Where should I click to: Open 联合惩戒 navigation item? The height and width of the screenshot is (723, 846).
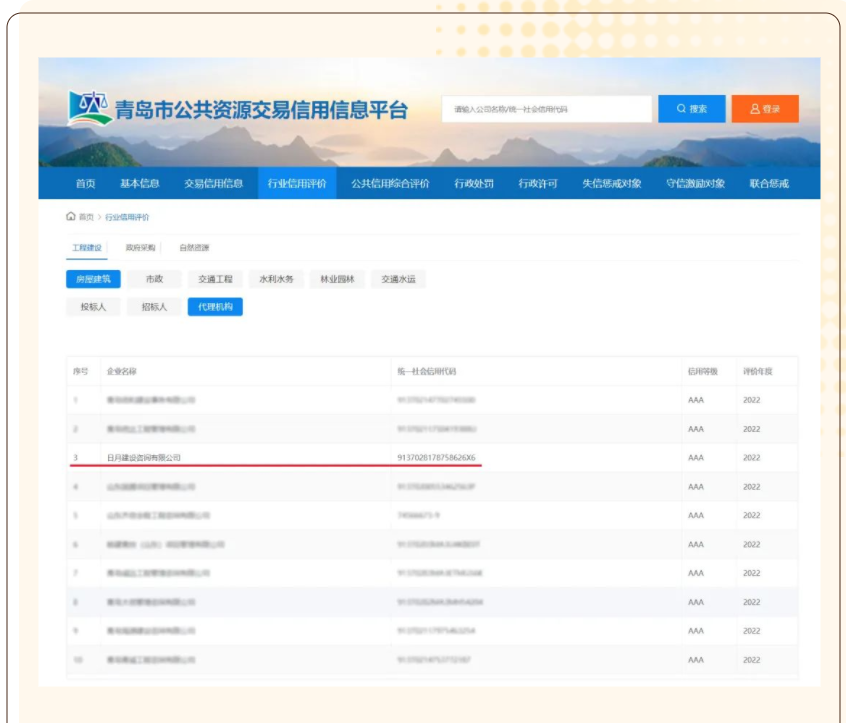[x=769, y=183]
